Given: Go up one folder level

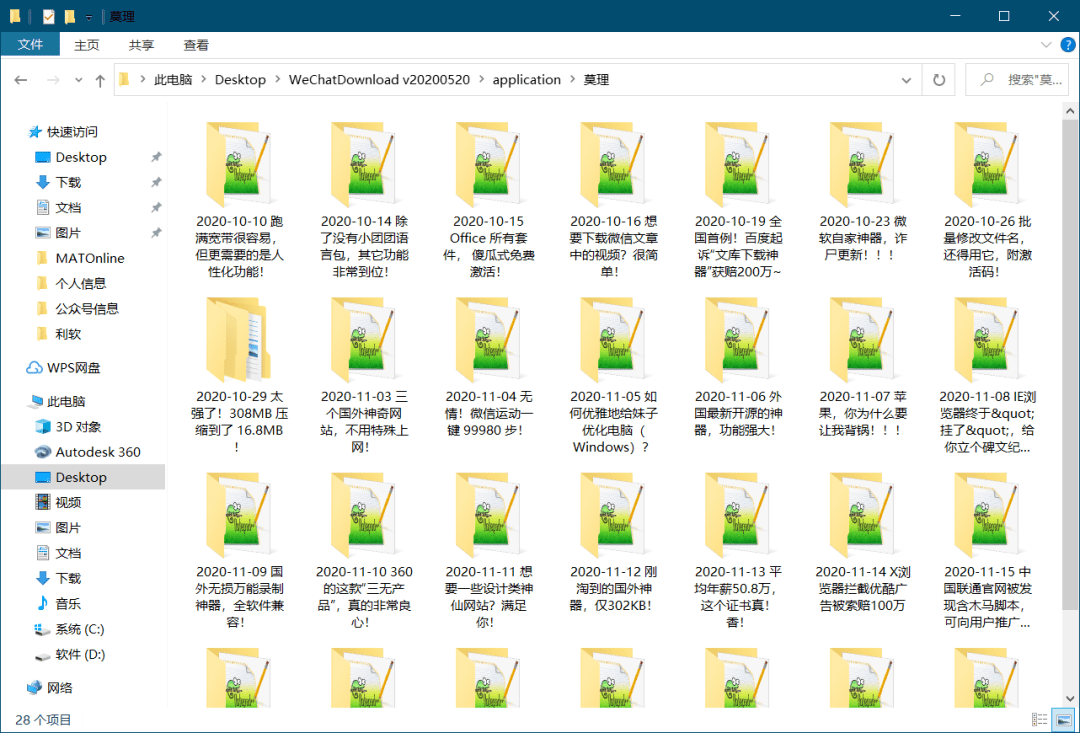Looking at the screenshot, I should (x=100, y=80).
